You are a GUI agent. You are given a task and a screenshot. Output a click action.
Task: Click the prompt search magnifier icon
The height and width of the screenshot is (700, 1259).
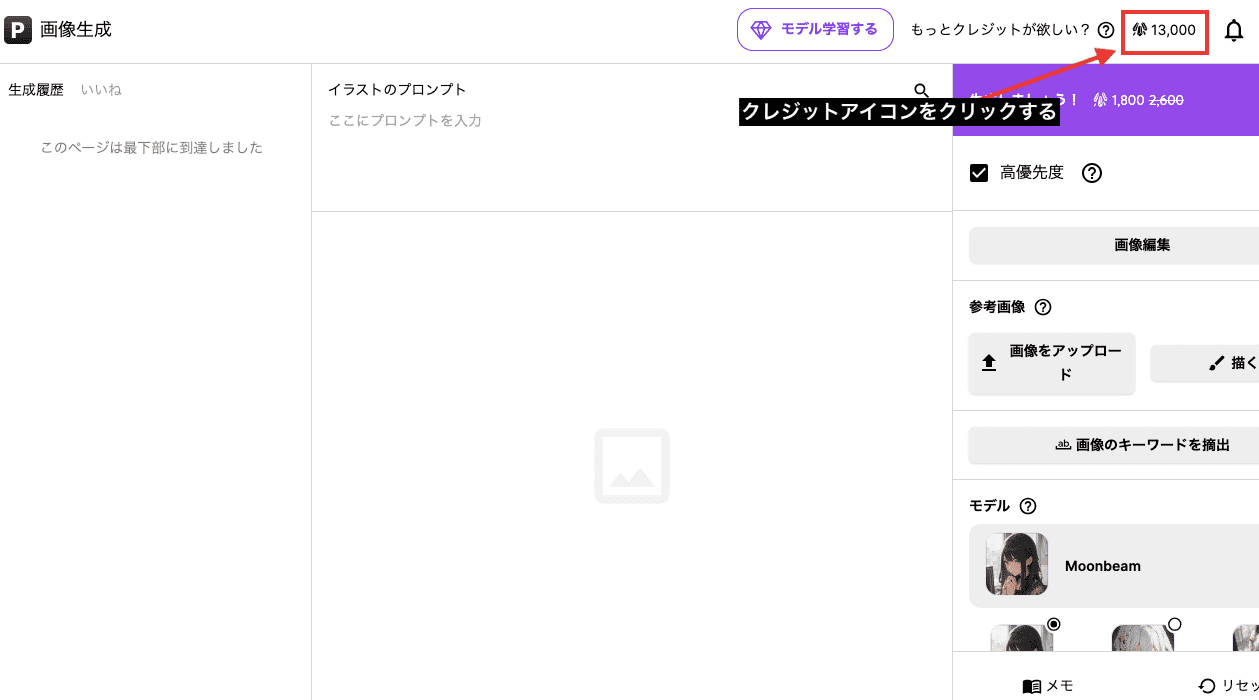pos(922,91)
